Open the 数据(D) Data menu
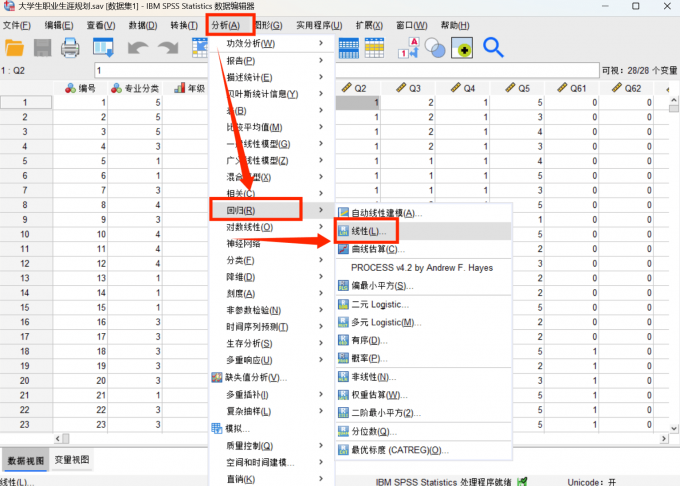 (x=143, y=25)
